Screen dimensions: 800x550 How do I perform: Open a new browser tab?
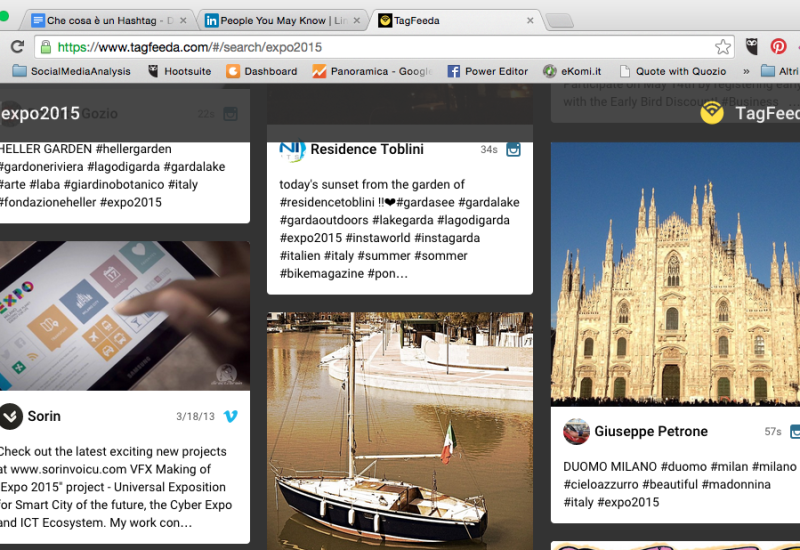(x=559, y=21)
